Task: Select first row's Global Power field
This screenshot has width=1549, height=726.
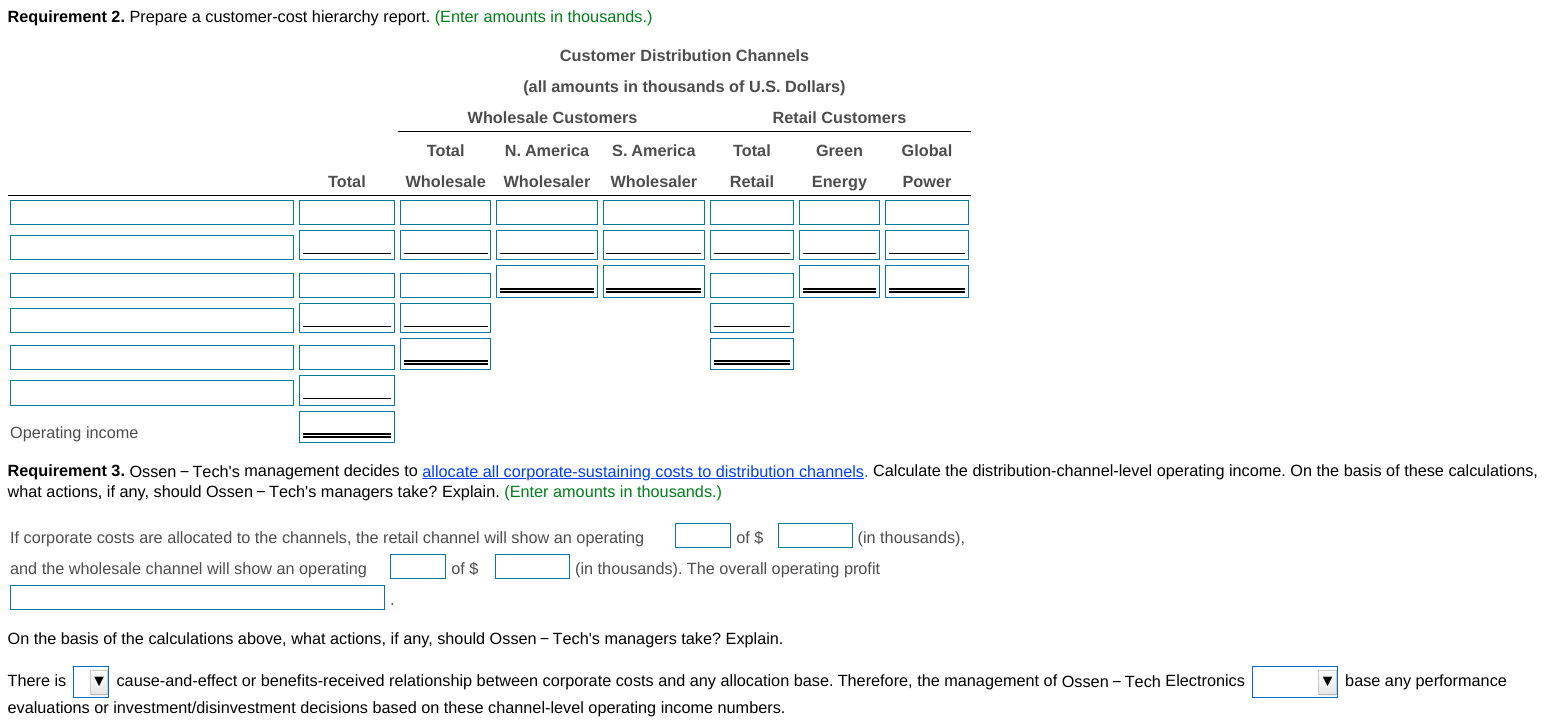Action: (x=927, y=213)
